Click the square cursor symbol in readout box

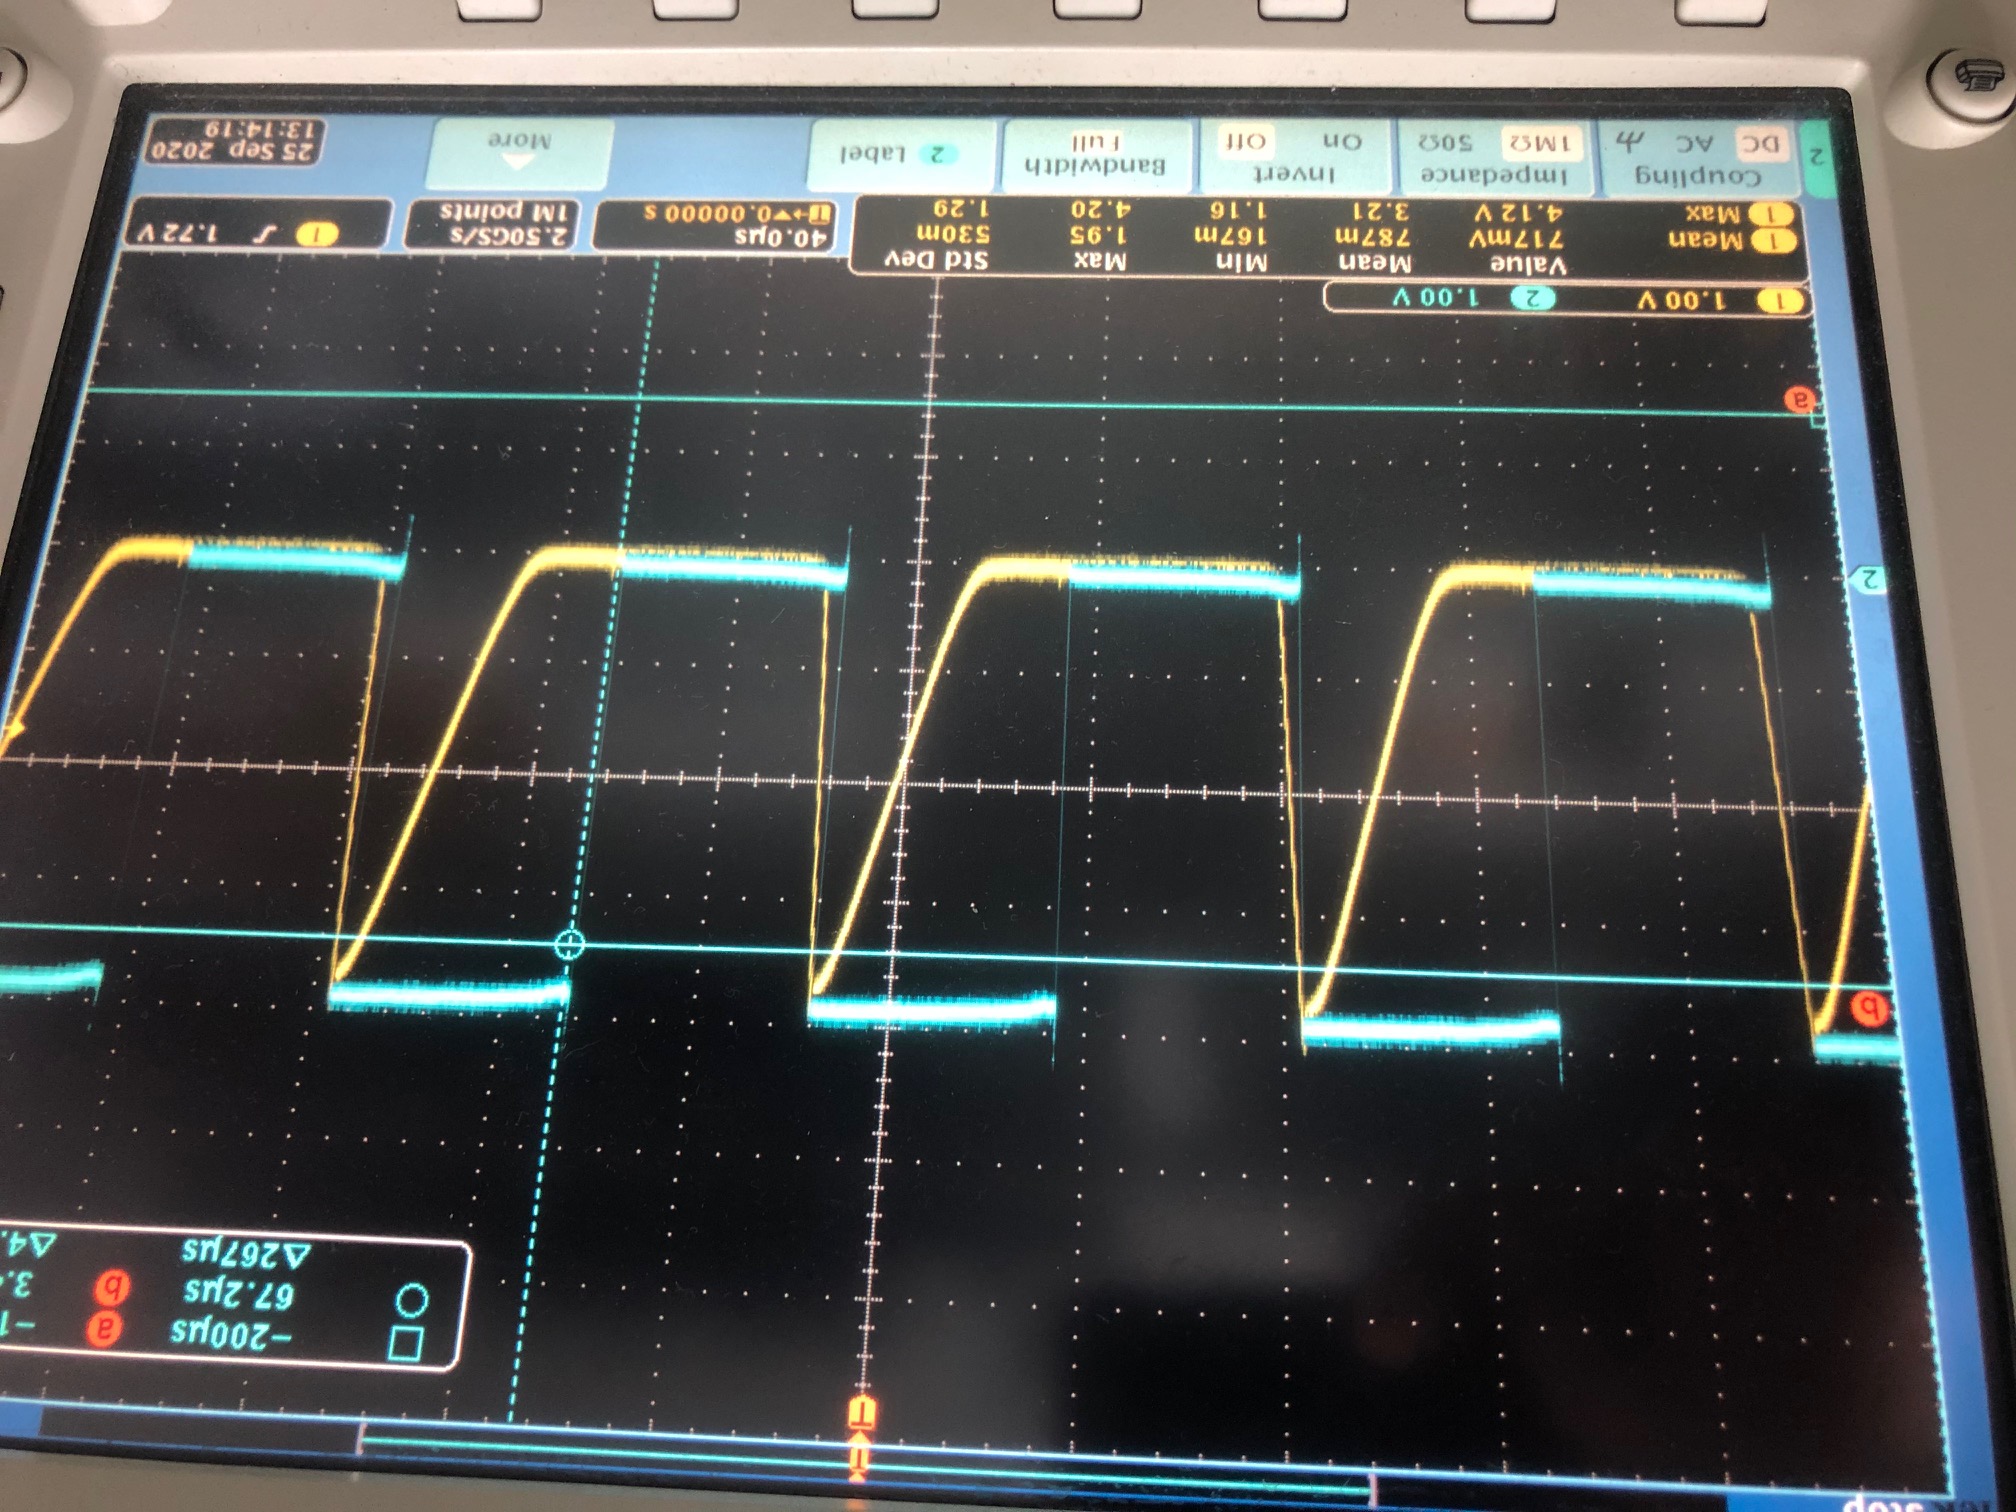[405, 1342]
